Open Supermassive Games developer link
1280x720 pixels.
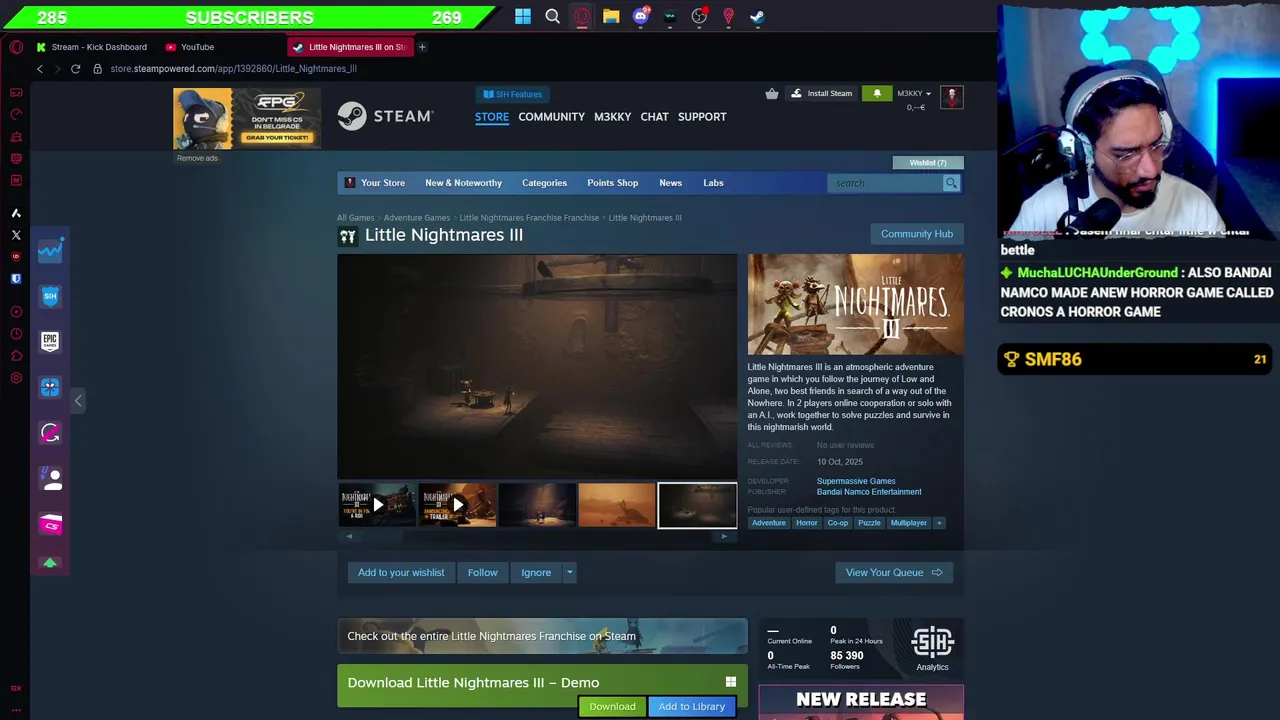[856, 481]
